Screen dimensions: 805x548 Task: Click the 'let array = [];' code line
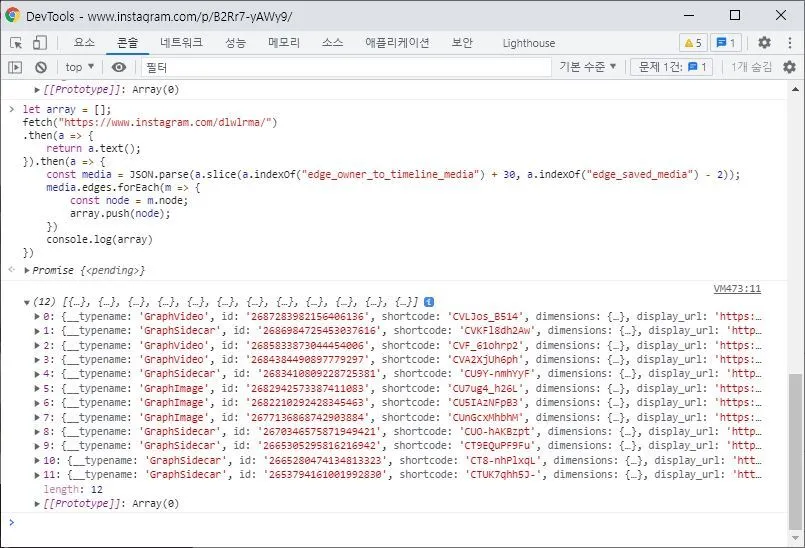(x=67, y=109)
